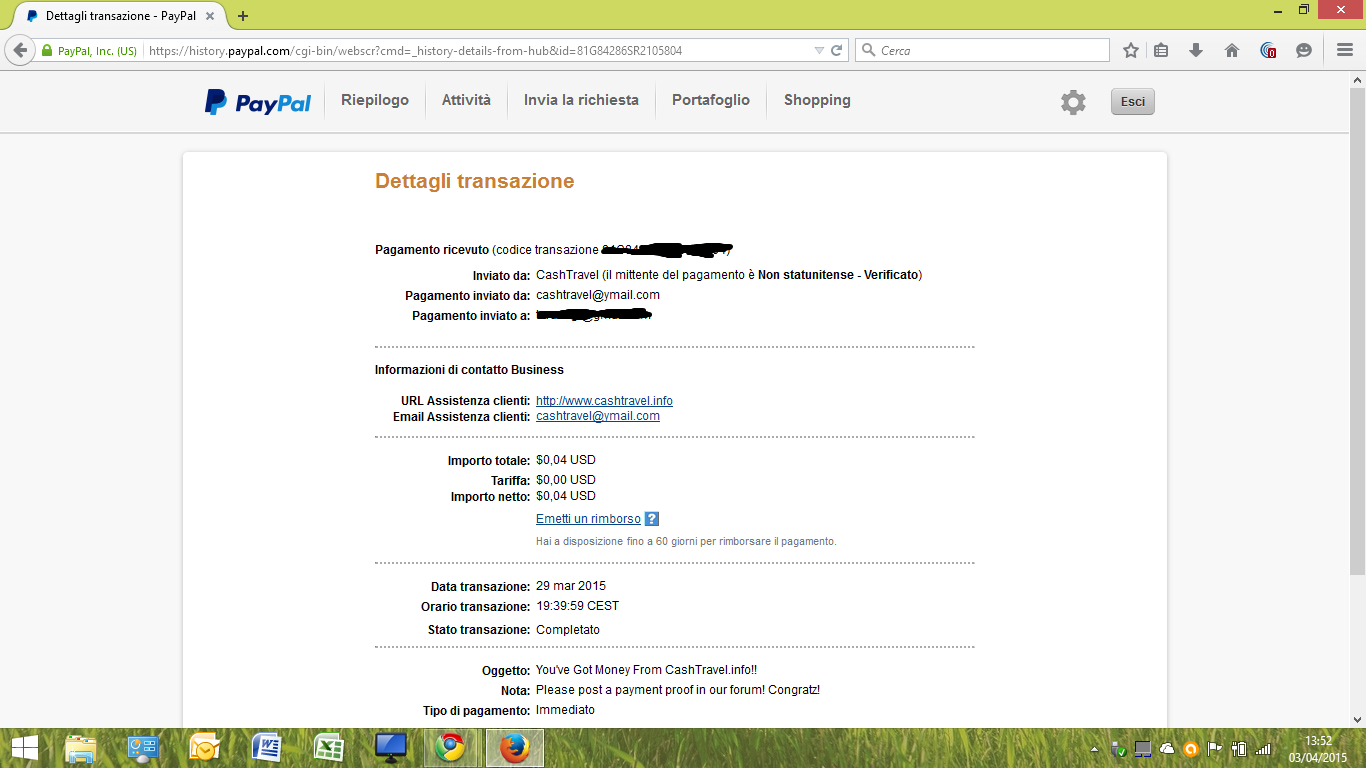Click the Completato status text
Viewport: 1366px width, 768px height.
tap(568, 630)
